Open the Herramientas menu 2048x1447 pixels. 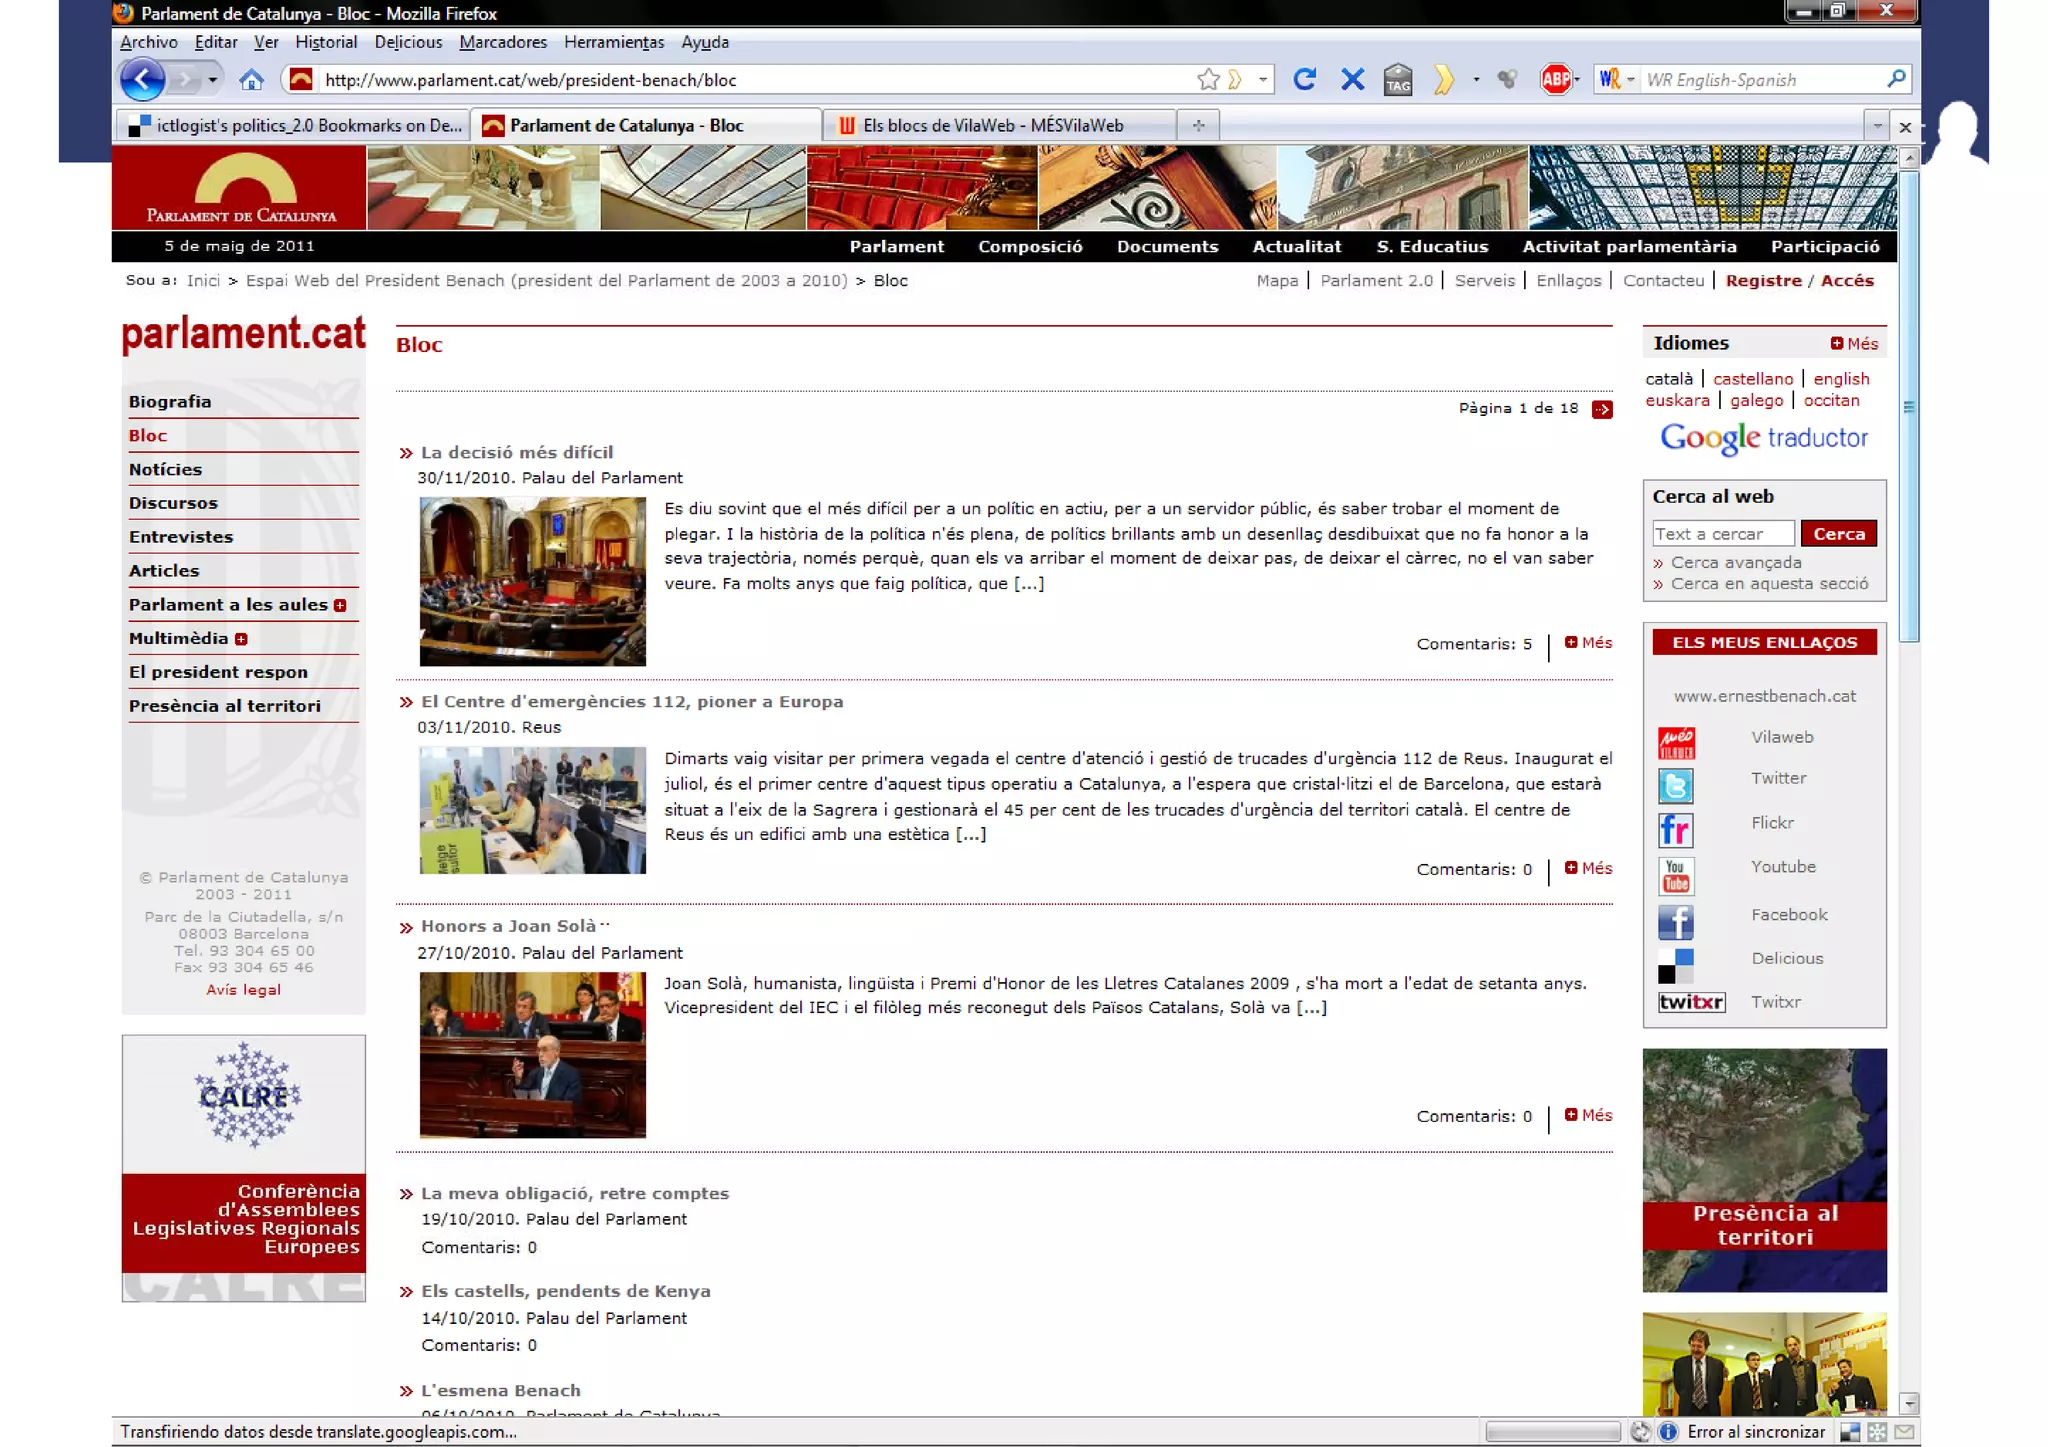614,42
